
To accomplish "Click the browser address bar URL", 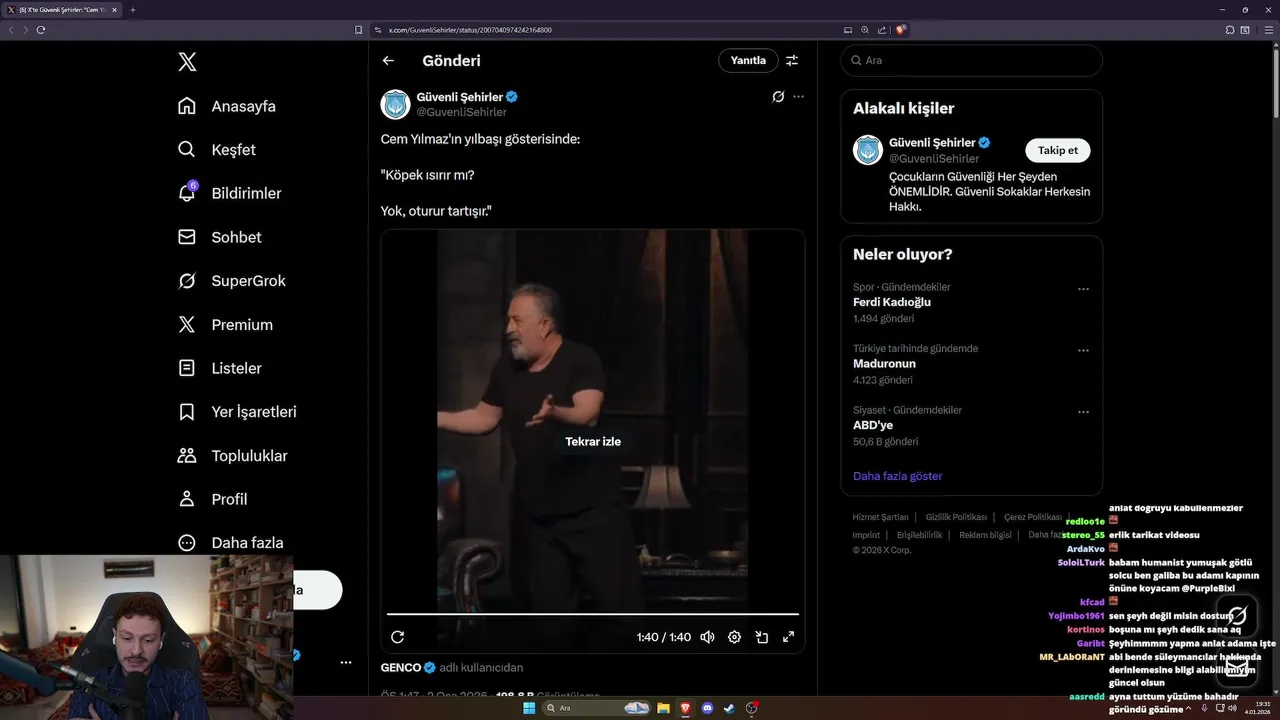I will pos(470,30).
